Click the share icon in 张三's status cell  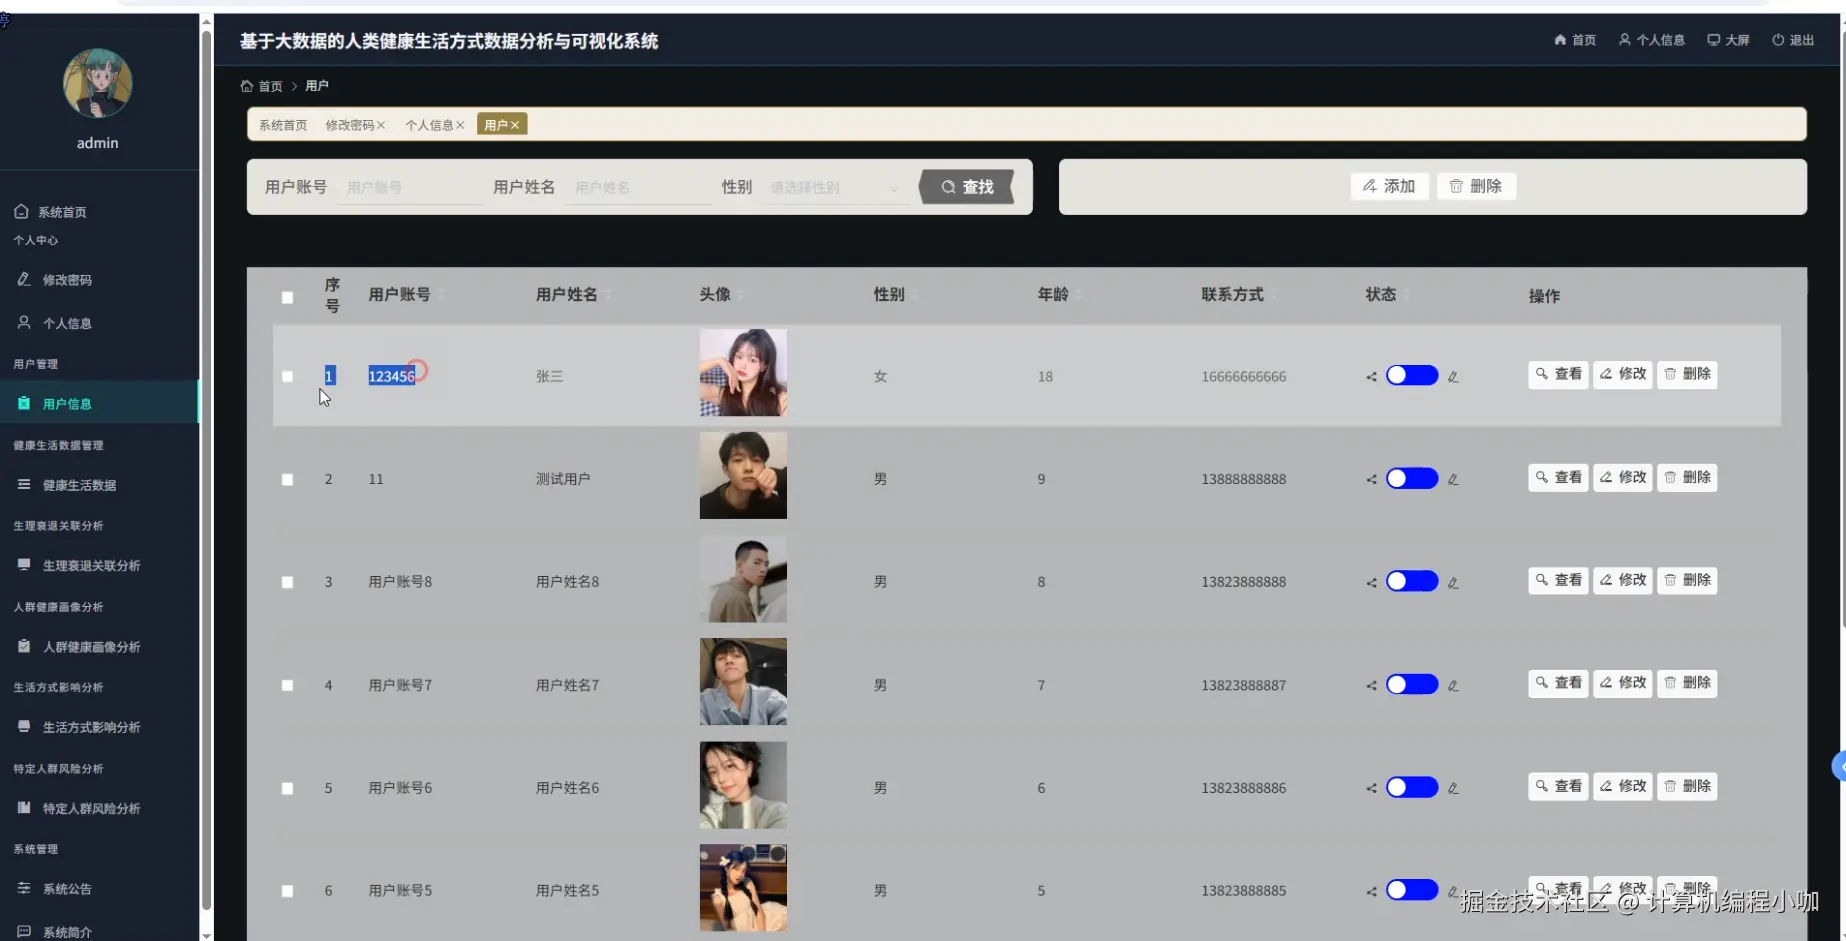1371,377
